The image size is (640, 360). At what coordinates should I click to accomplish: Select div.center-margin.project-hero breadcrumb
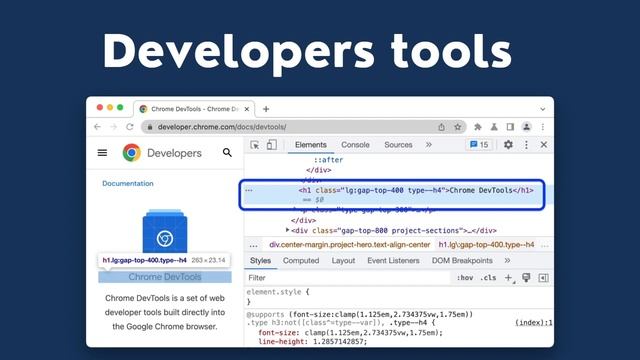pos(349,244)
